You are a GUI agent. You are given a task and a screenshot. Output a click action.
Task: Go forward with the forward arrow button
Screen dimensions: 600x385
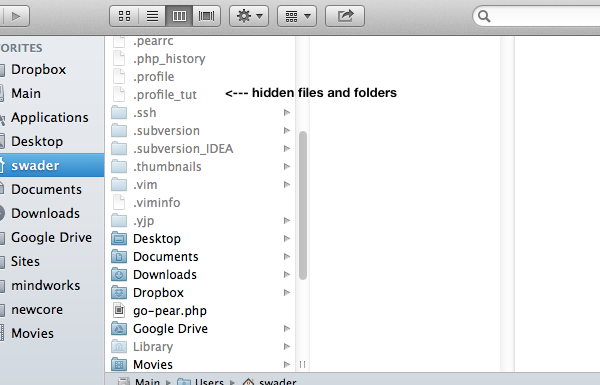(15, 16)
